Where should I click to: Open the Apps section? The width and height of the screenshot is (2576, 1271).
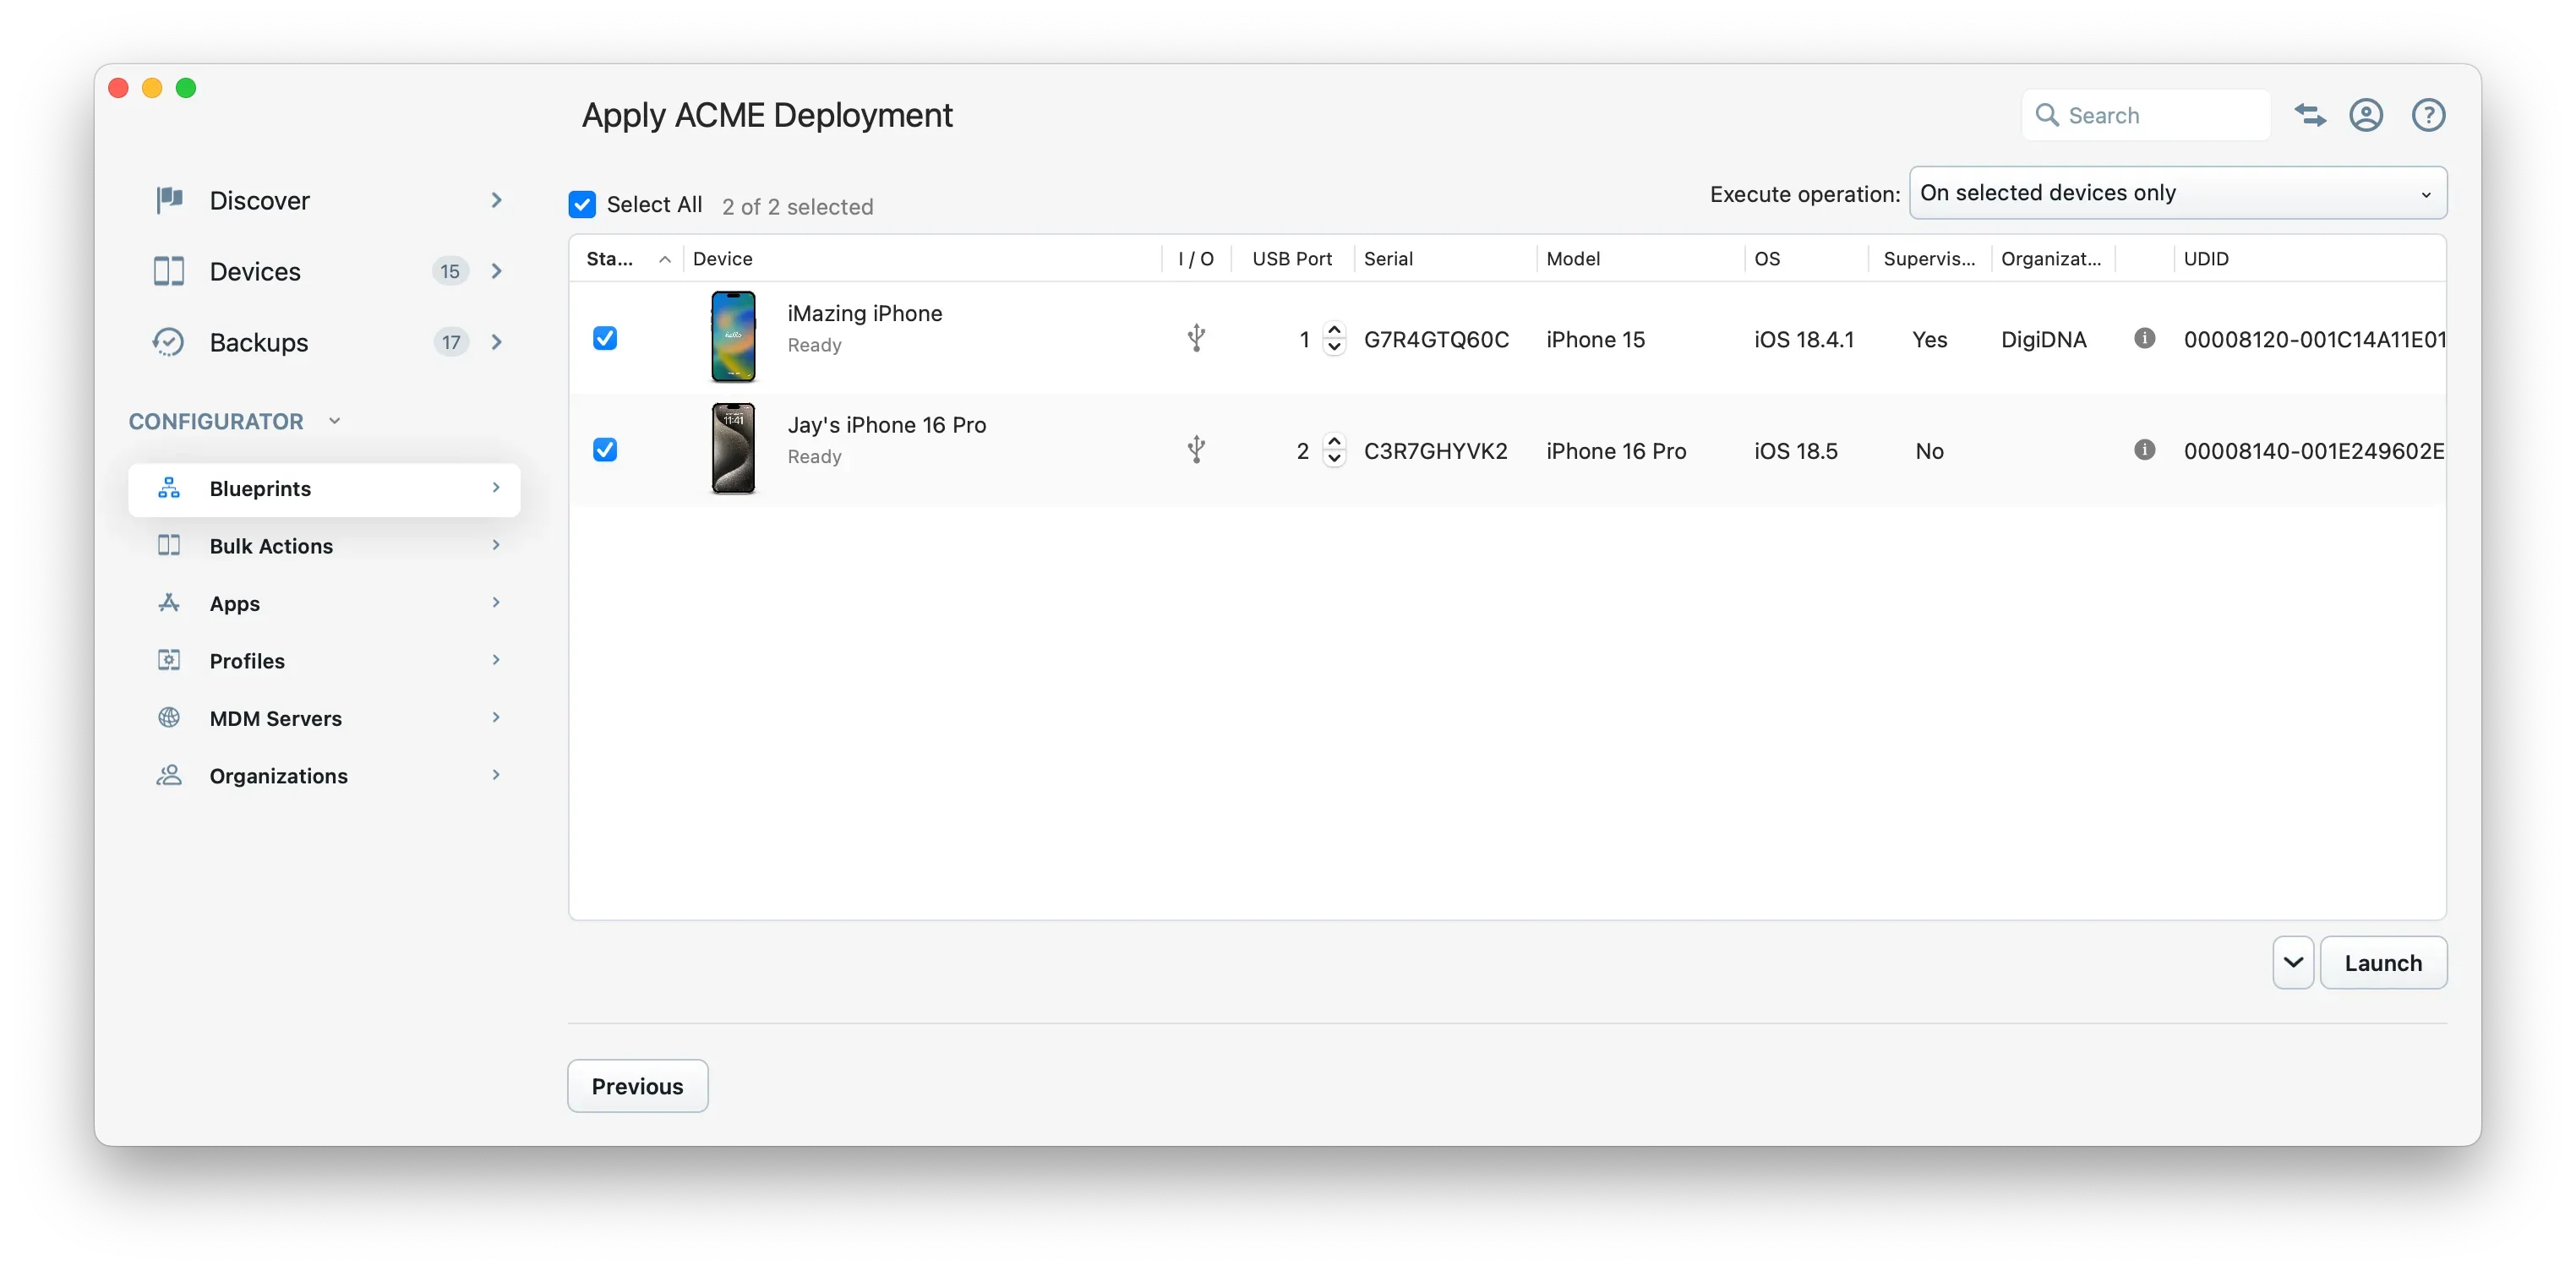click(235, 603)
